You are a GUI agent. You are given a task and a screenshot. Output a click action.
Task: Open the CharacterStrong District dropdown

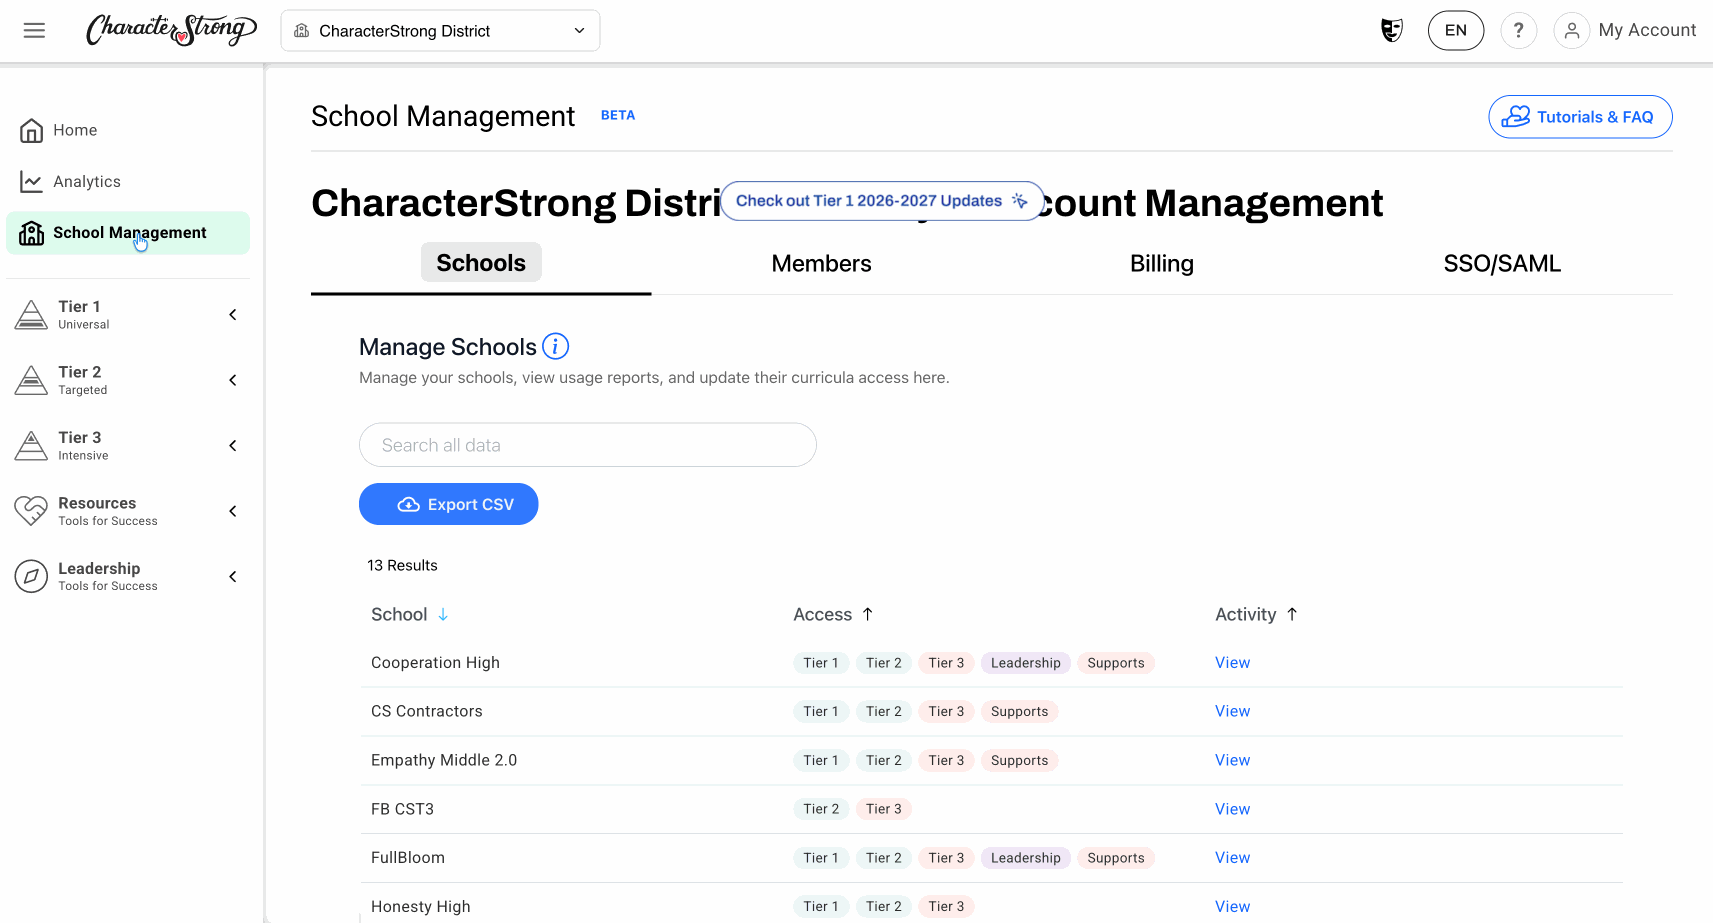440,31
